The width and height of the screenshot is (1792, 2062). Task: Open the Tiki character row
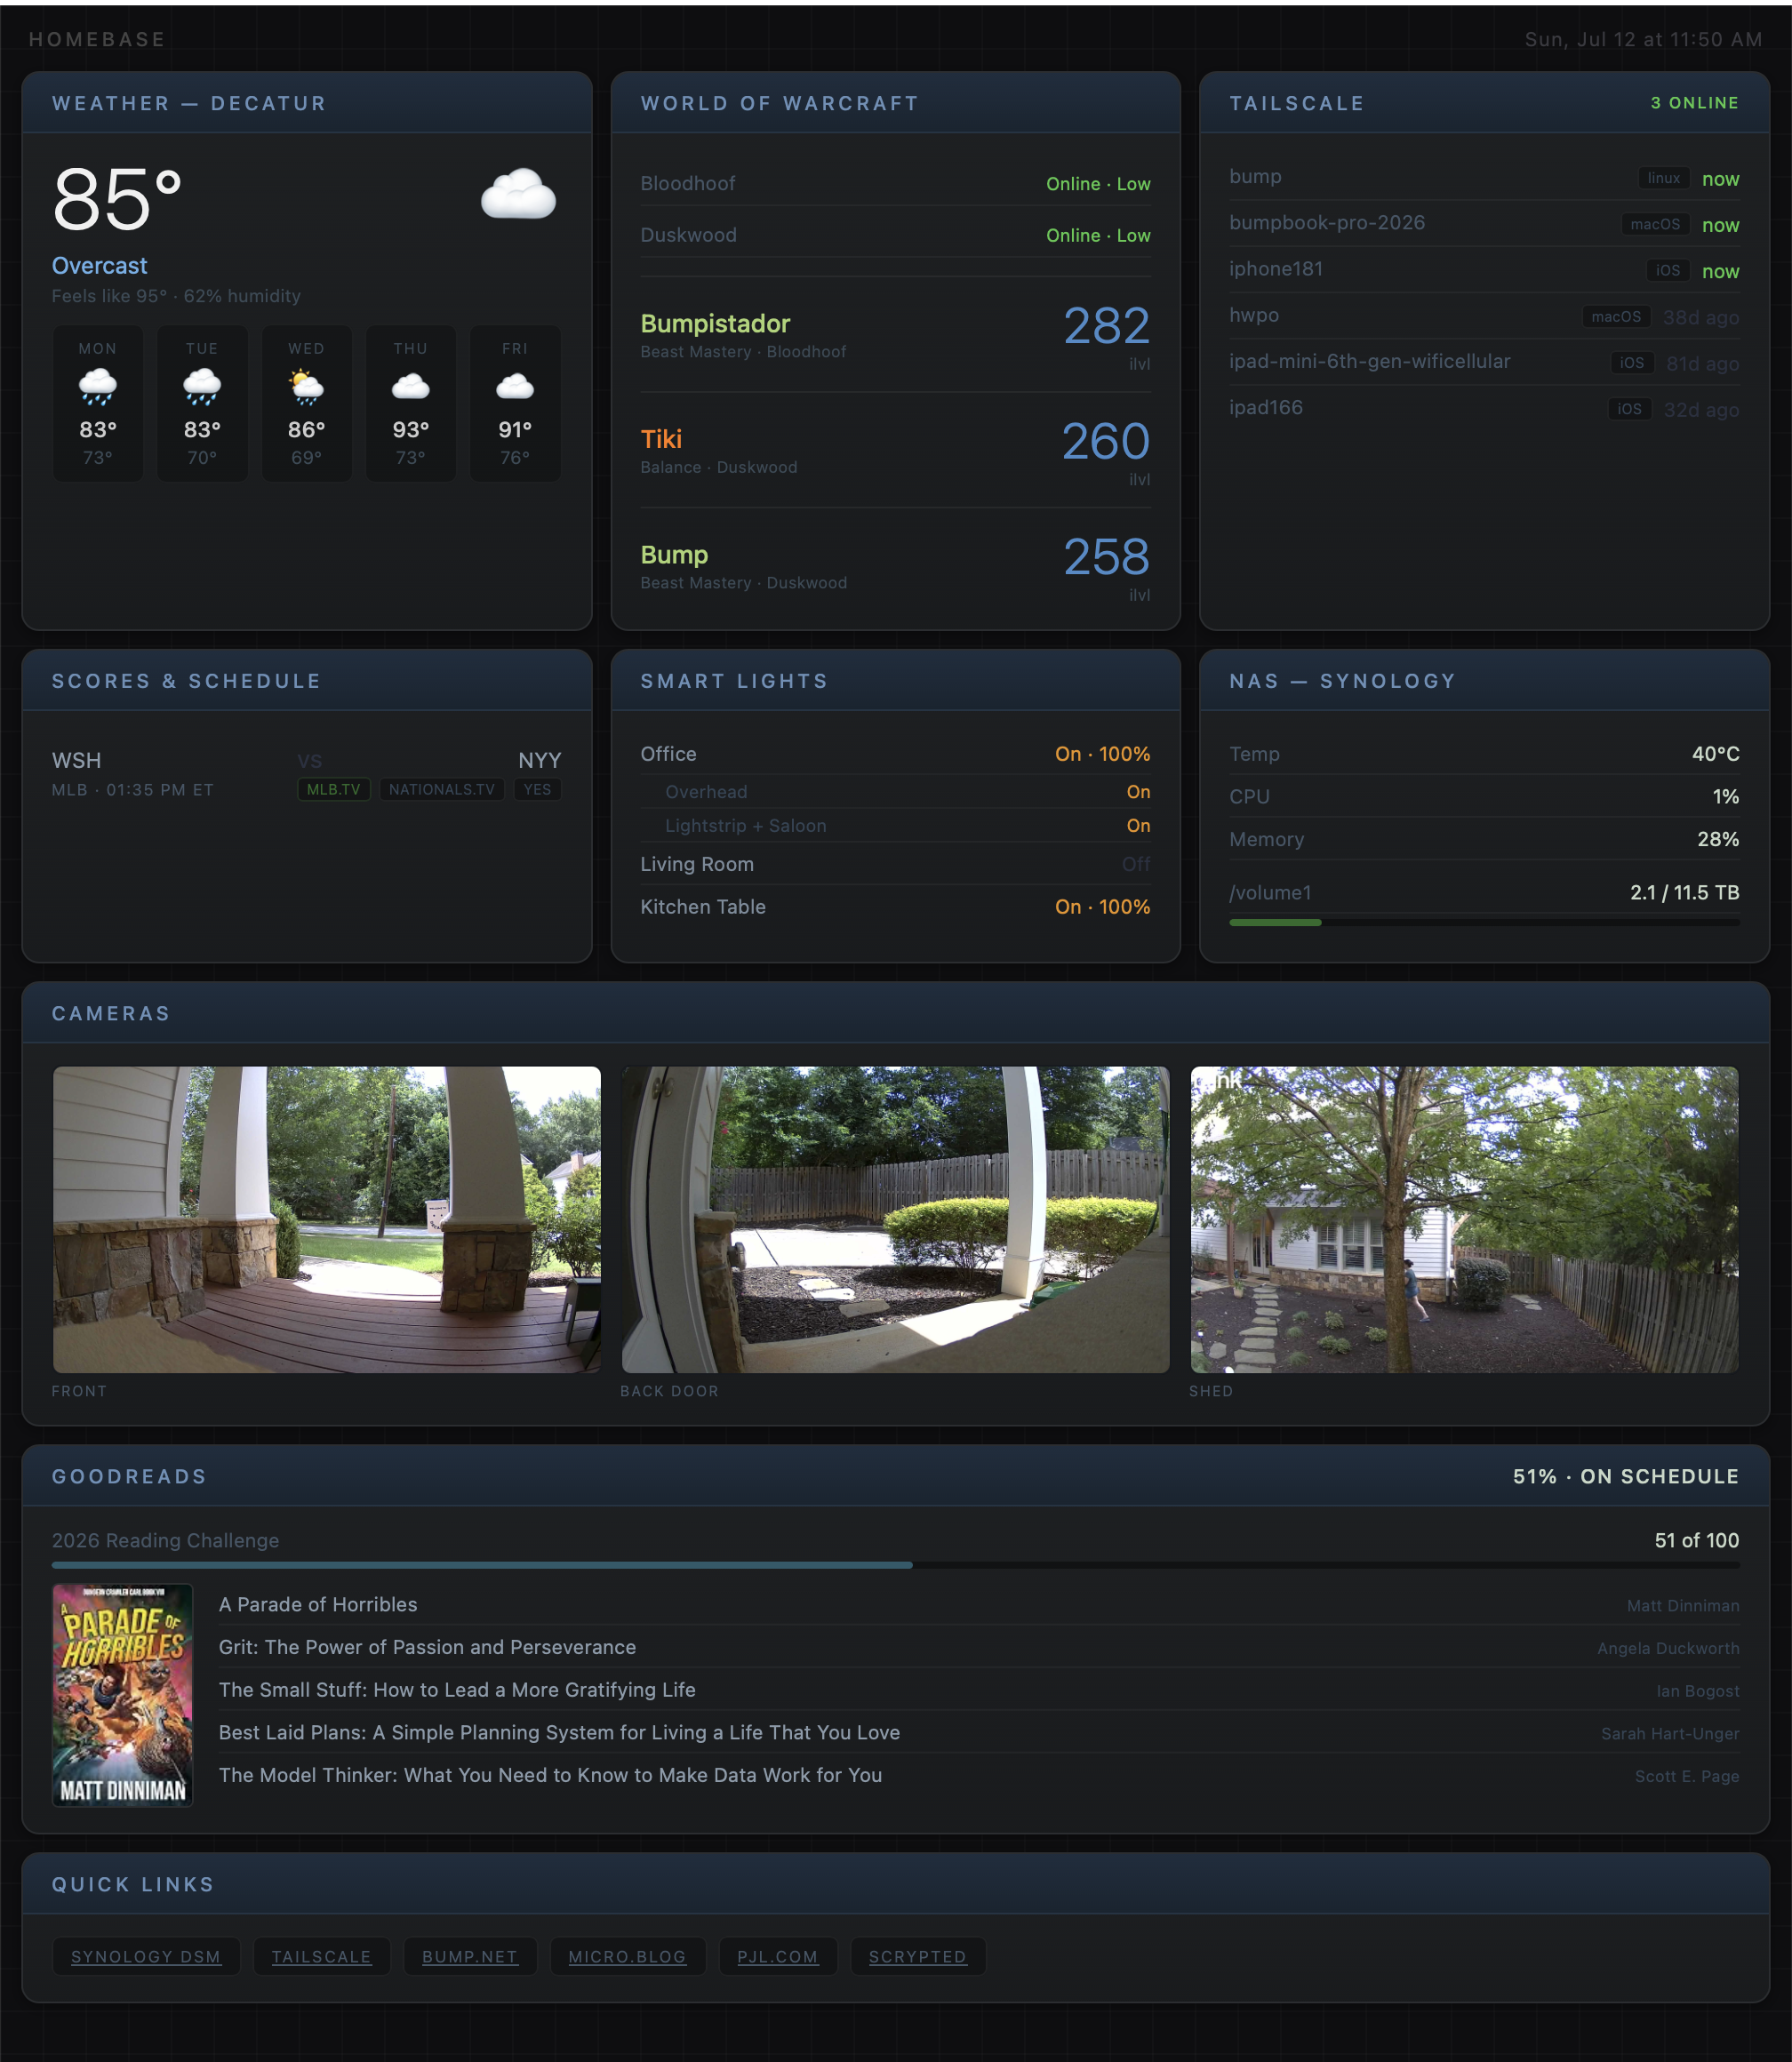895,450
